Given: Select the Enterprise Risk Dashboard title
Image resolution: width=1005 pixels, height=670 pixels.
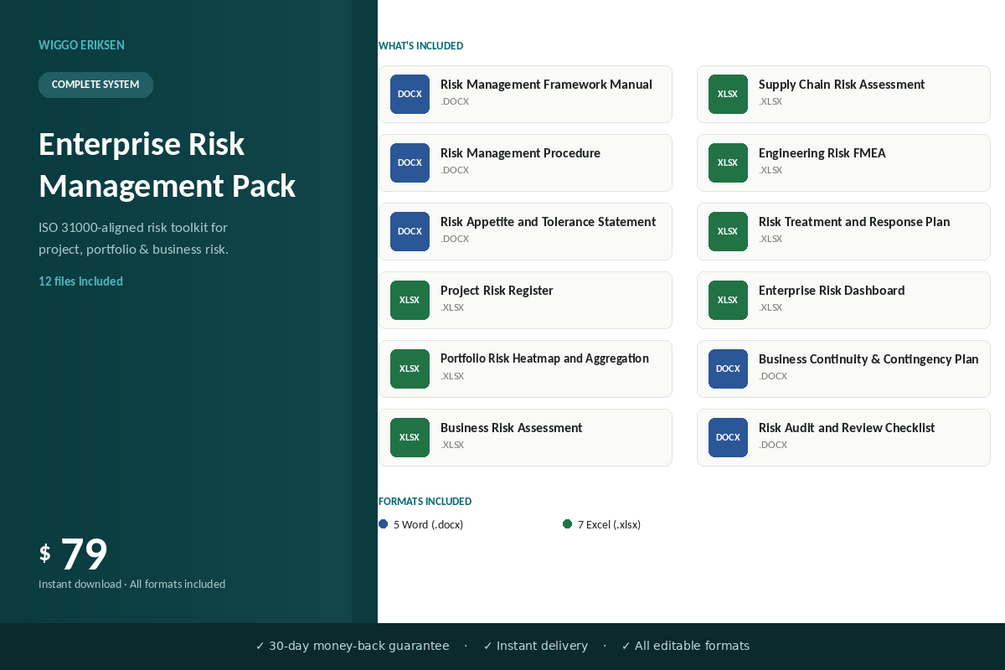Looking at the screenshot, I should pyautogui.click(x=832, y=290).
